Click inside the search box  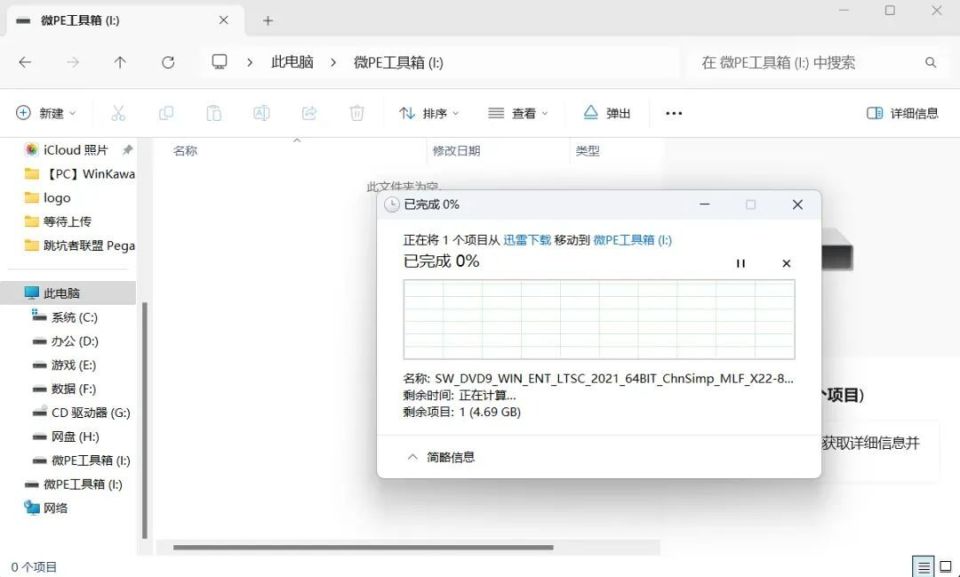(x=820, y=61)
